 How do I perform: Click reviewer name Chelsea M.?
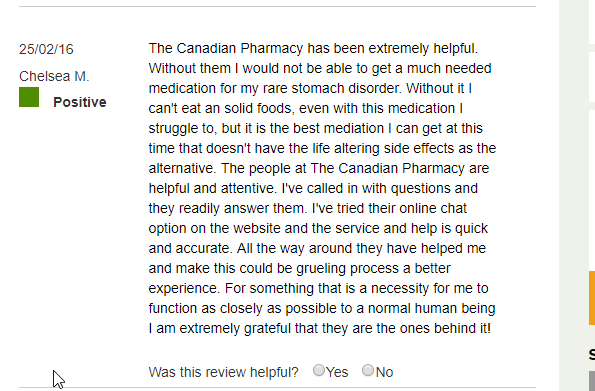[54, 76]
